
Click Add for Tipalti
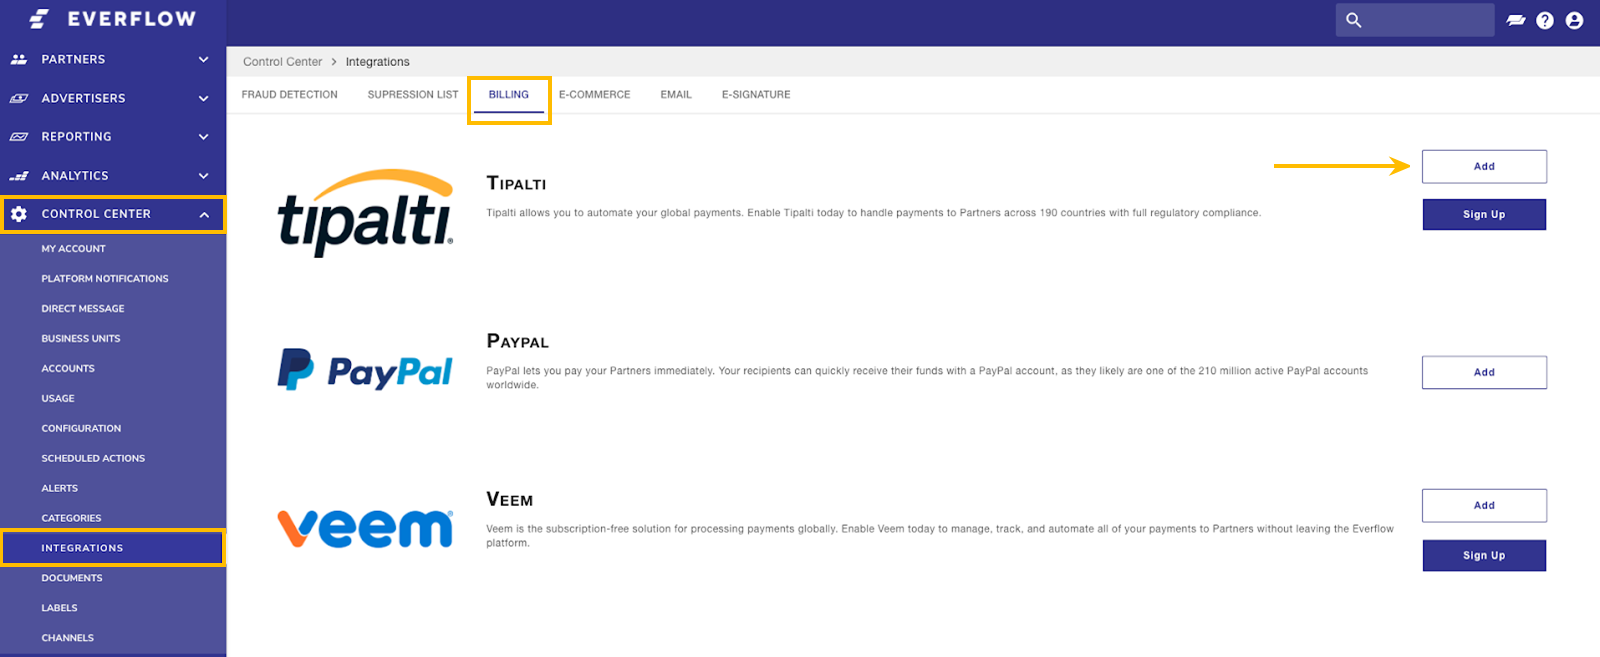[x=1484, y=167]
